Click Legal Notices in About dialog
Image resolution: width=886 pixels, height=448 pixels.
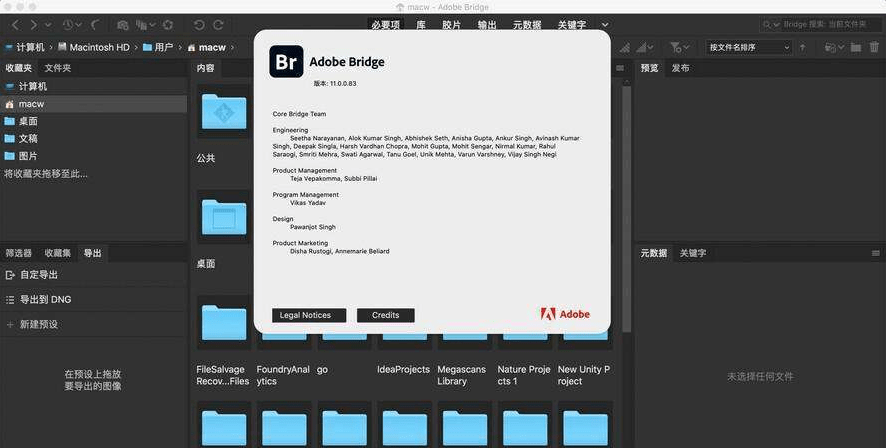point(309,315)
